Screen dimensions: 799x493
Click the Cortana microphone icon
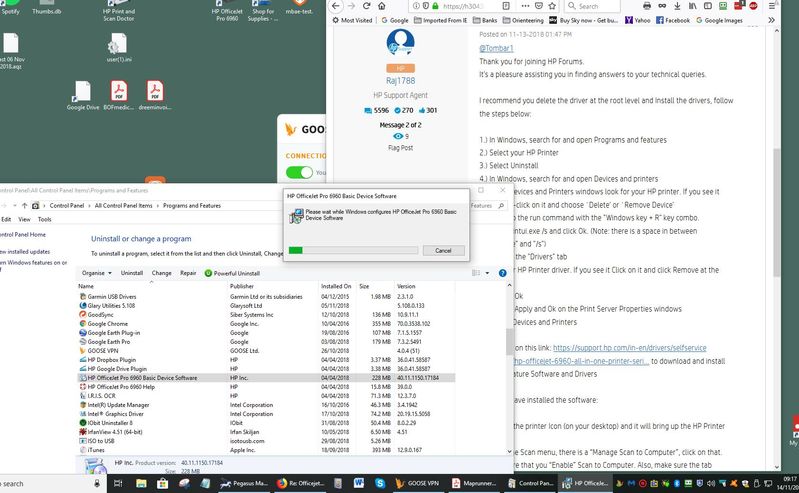click(97, 483)
